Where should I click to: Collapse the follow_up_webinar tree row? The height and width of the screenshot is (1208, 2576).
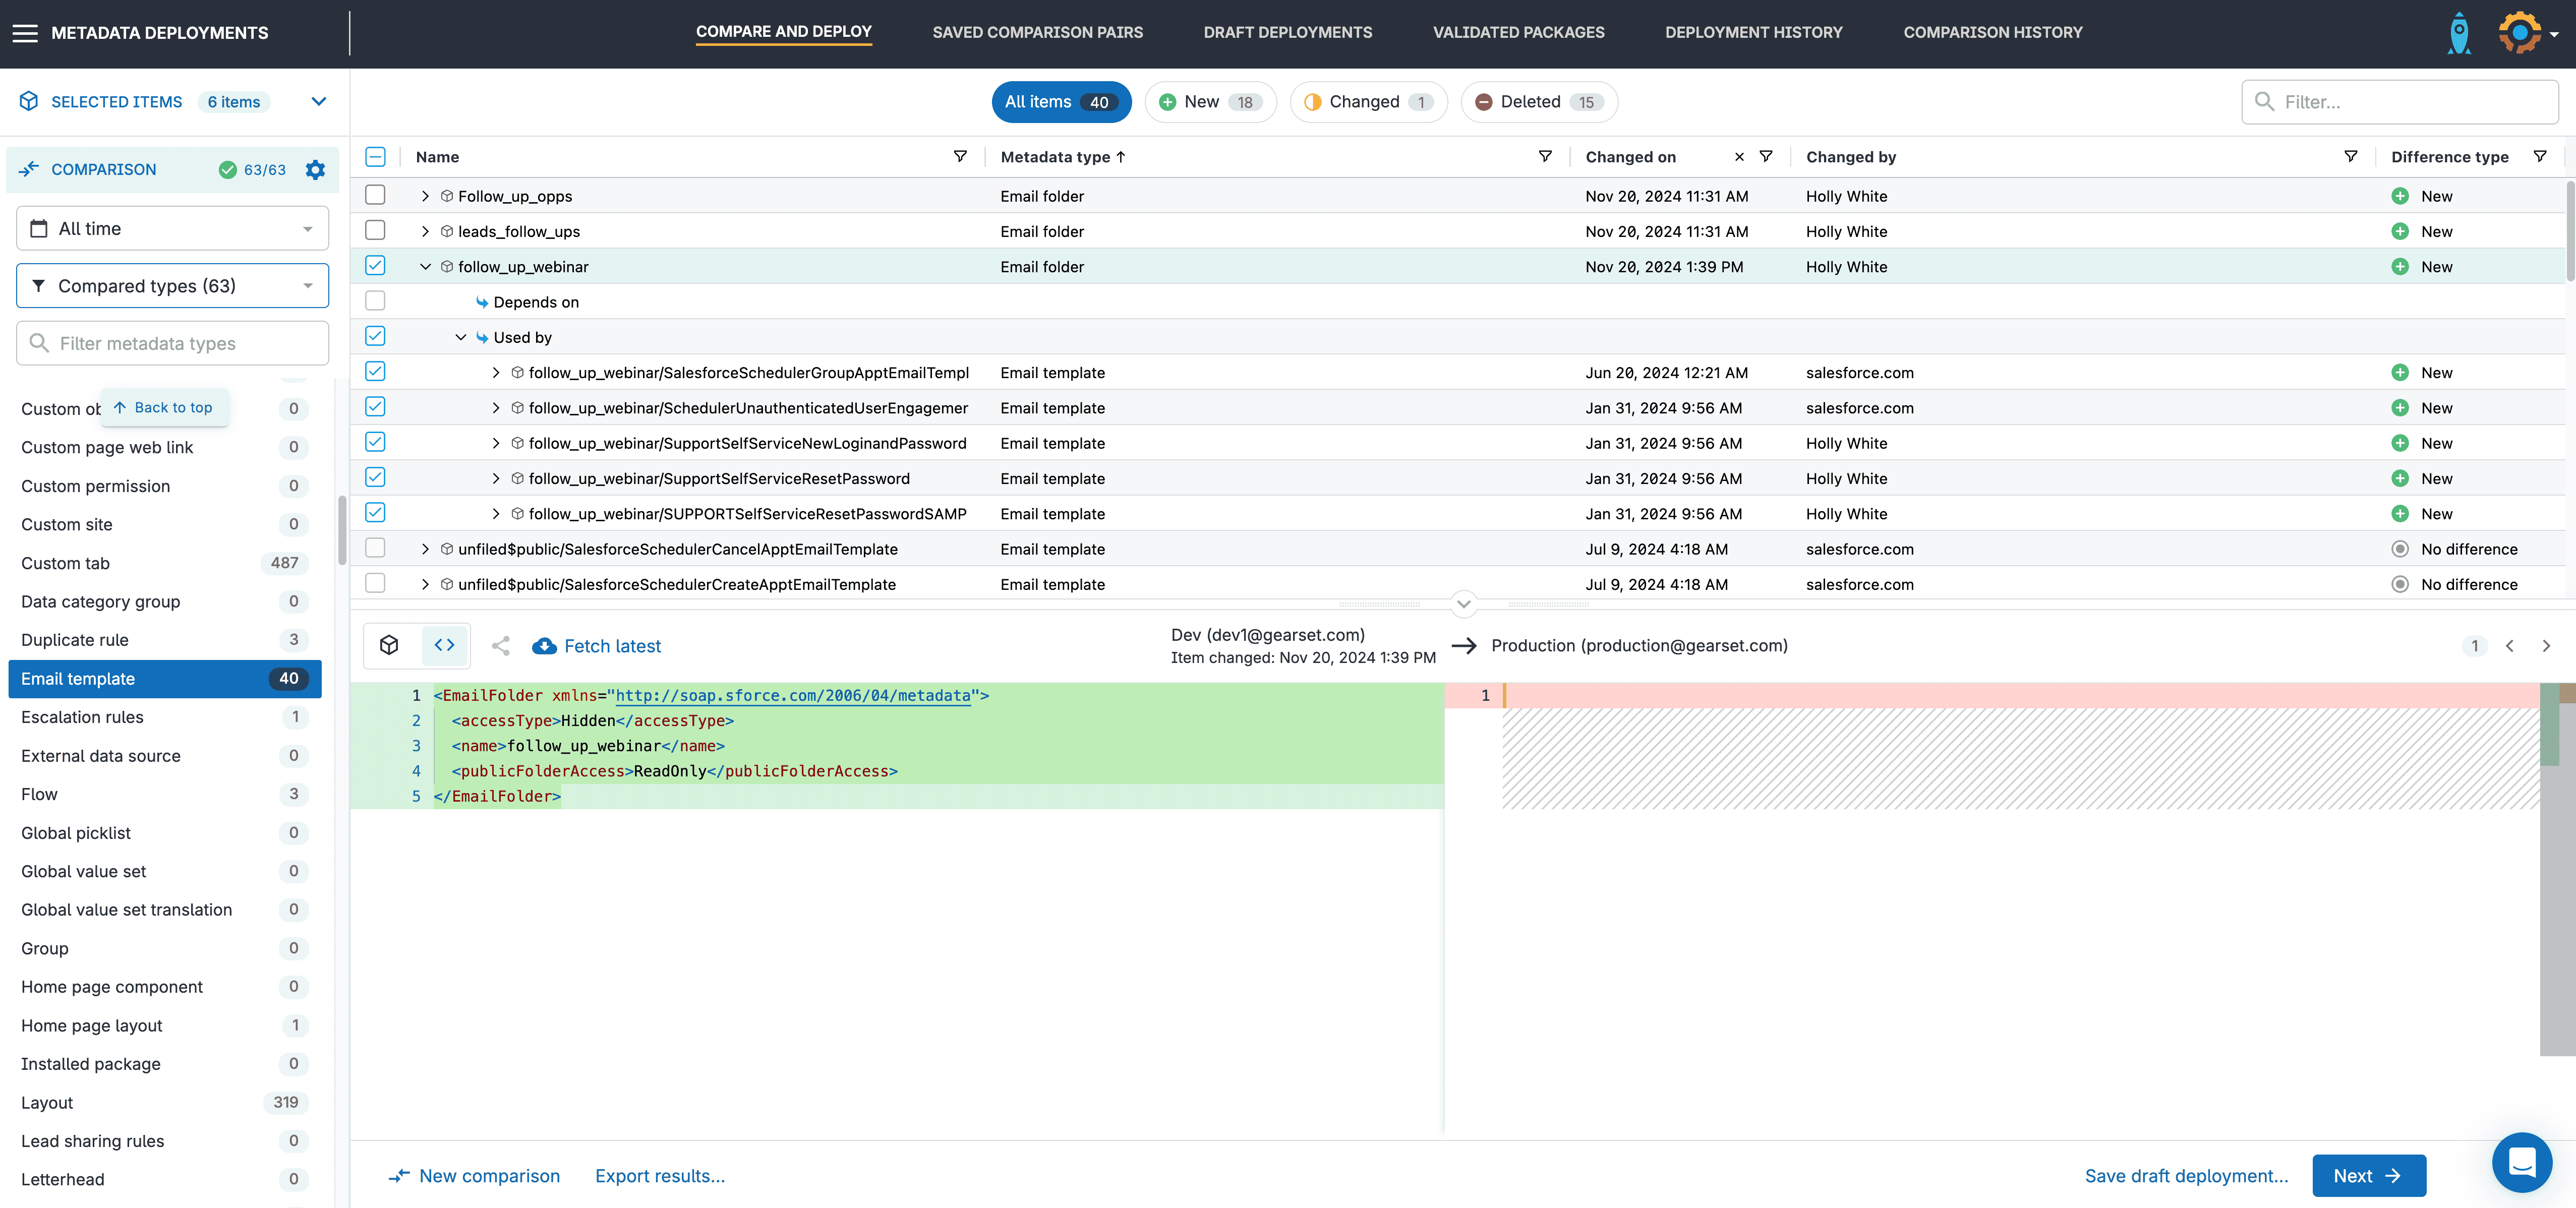pos(425,267)
